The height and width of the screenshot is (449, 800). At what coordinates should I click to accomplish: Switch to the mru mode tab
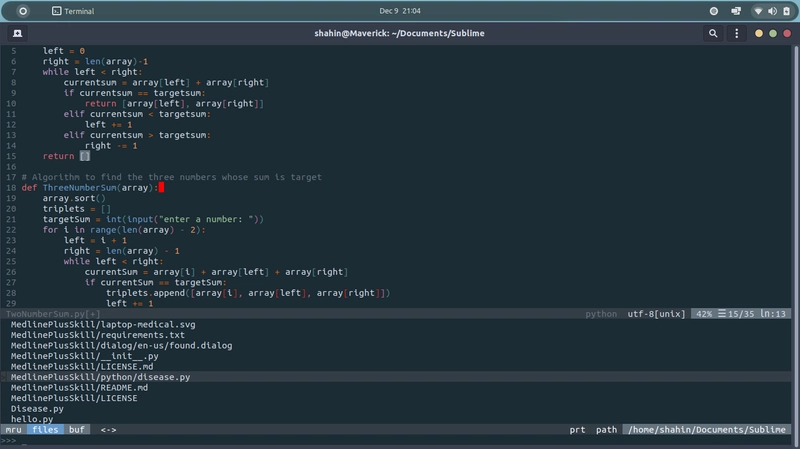[x=13, y=430]
